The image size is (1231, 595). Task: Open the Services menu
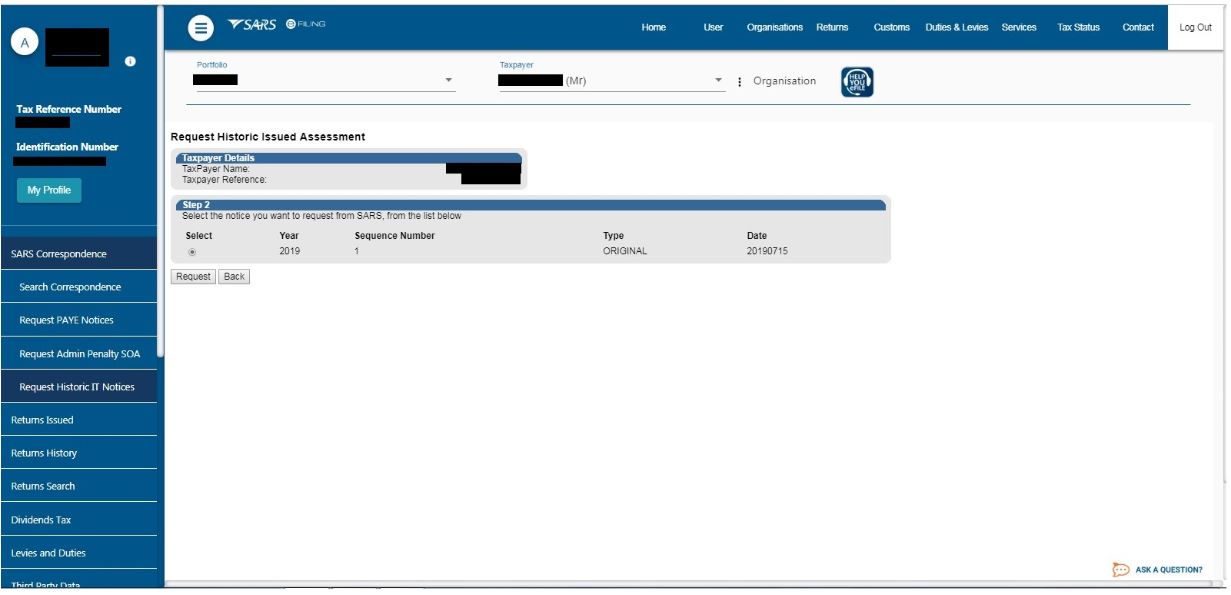pos(1019,28)
